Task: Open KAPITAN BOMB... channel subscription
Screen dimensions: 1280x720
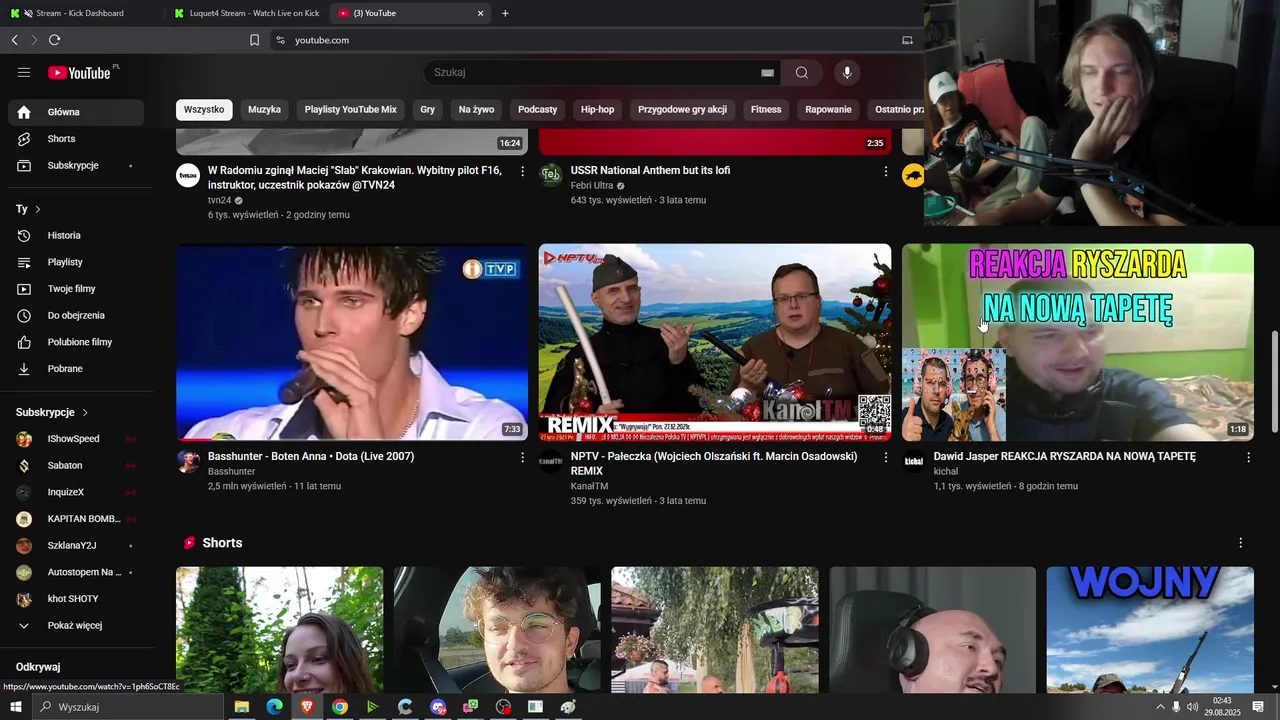Action: [x=76, y=519]
